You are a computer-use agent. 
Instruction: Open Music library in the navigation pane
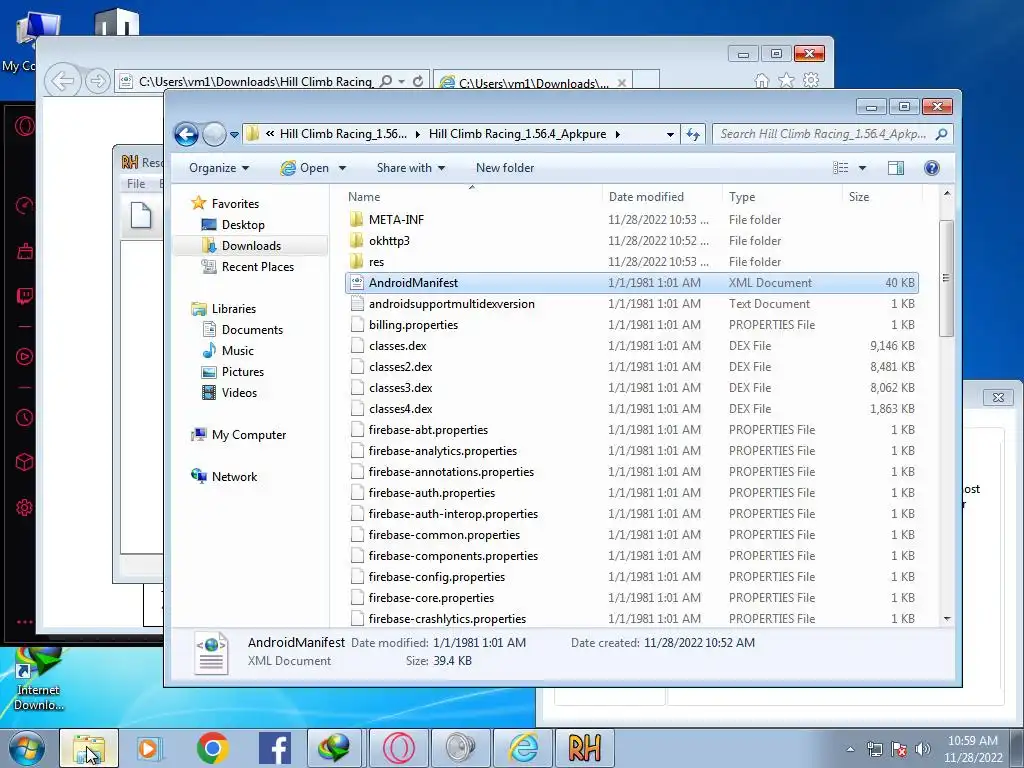click(237, 351)
